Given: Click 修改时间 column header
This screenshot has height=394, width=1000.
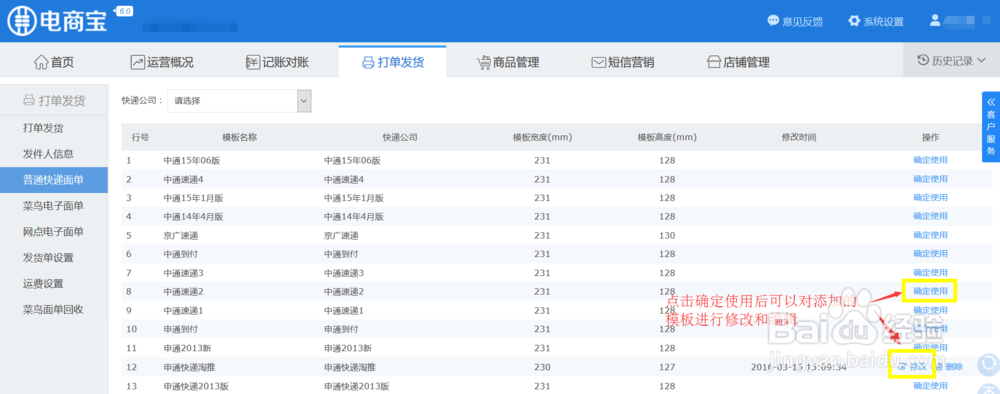Looking at the screenshot, I should coord(799,137).
